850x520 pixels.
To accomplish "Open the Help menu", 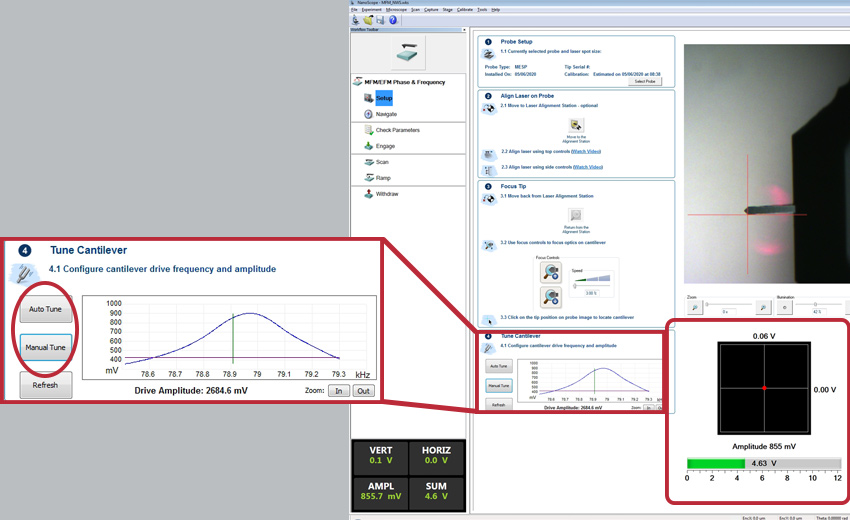I will pos(495,10).
